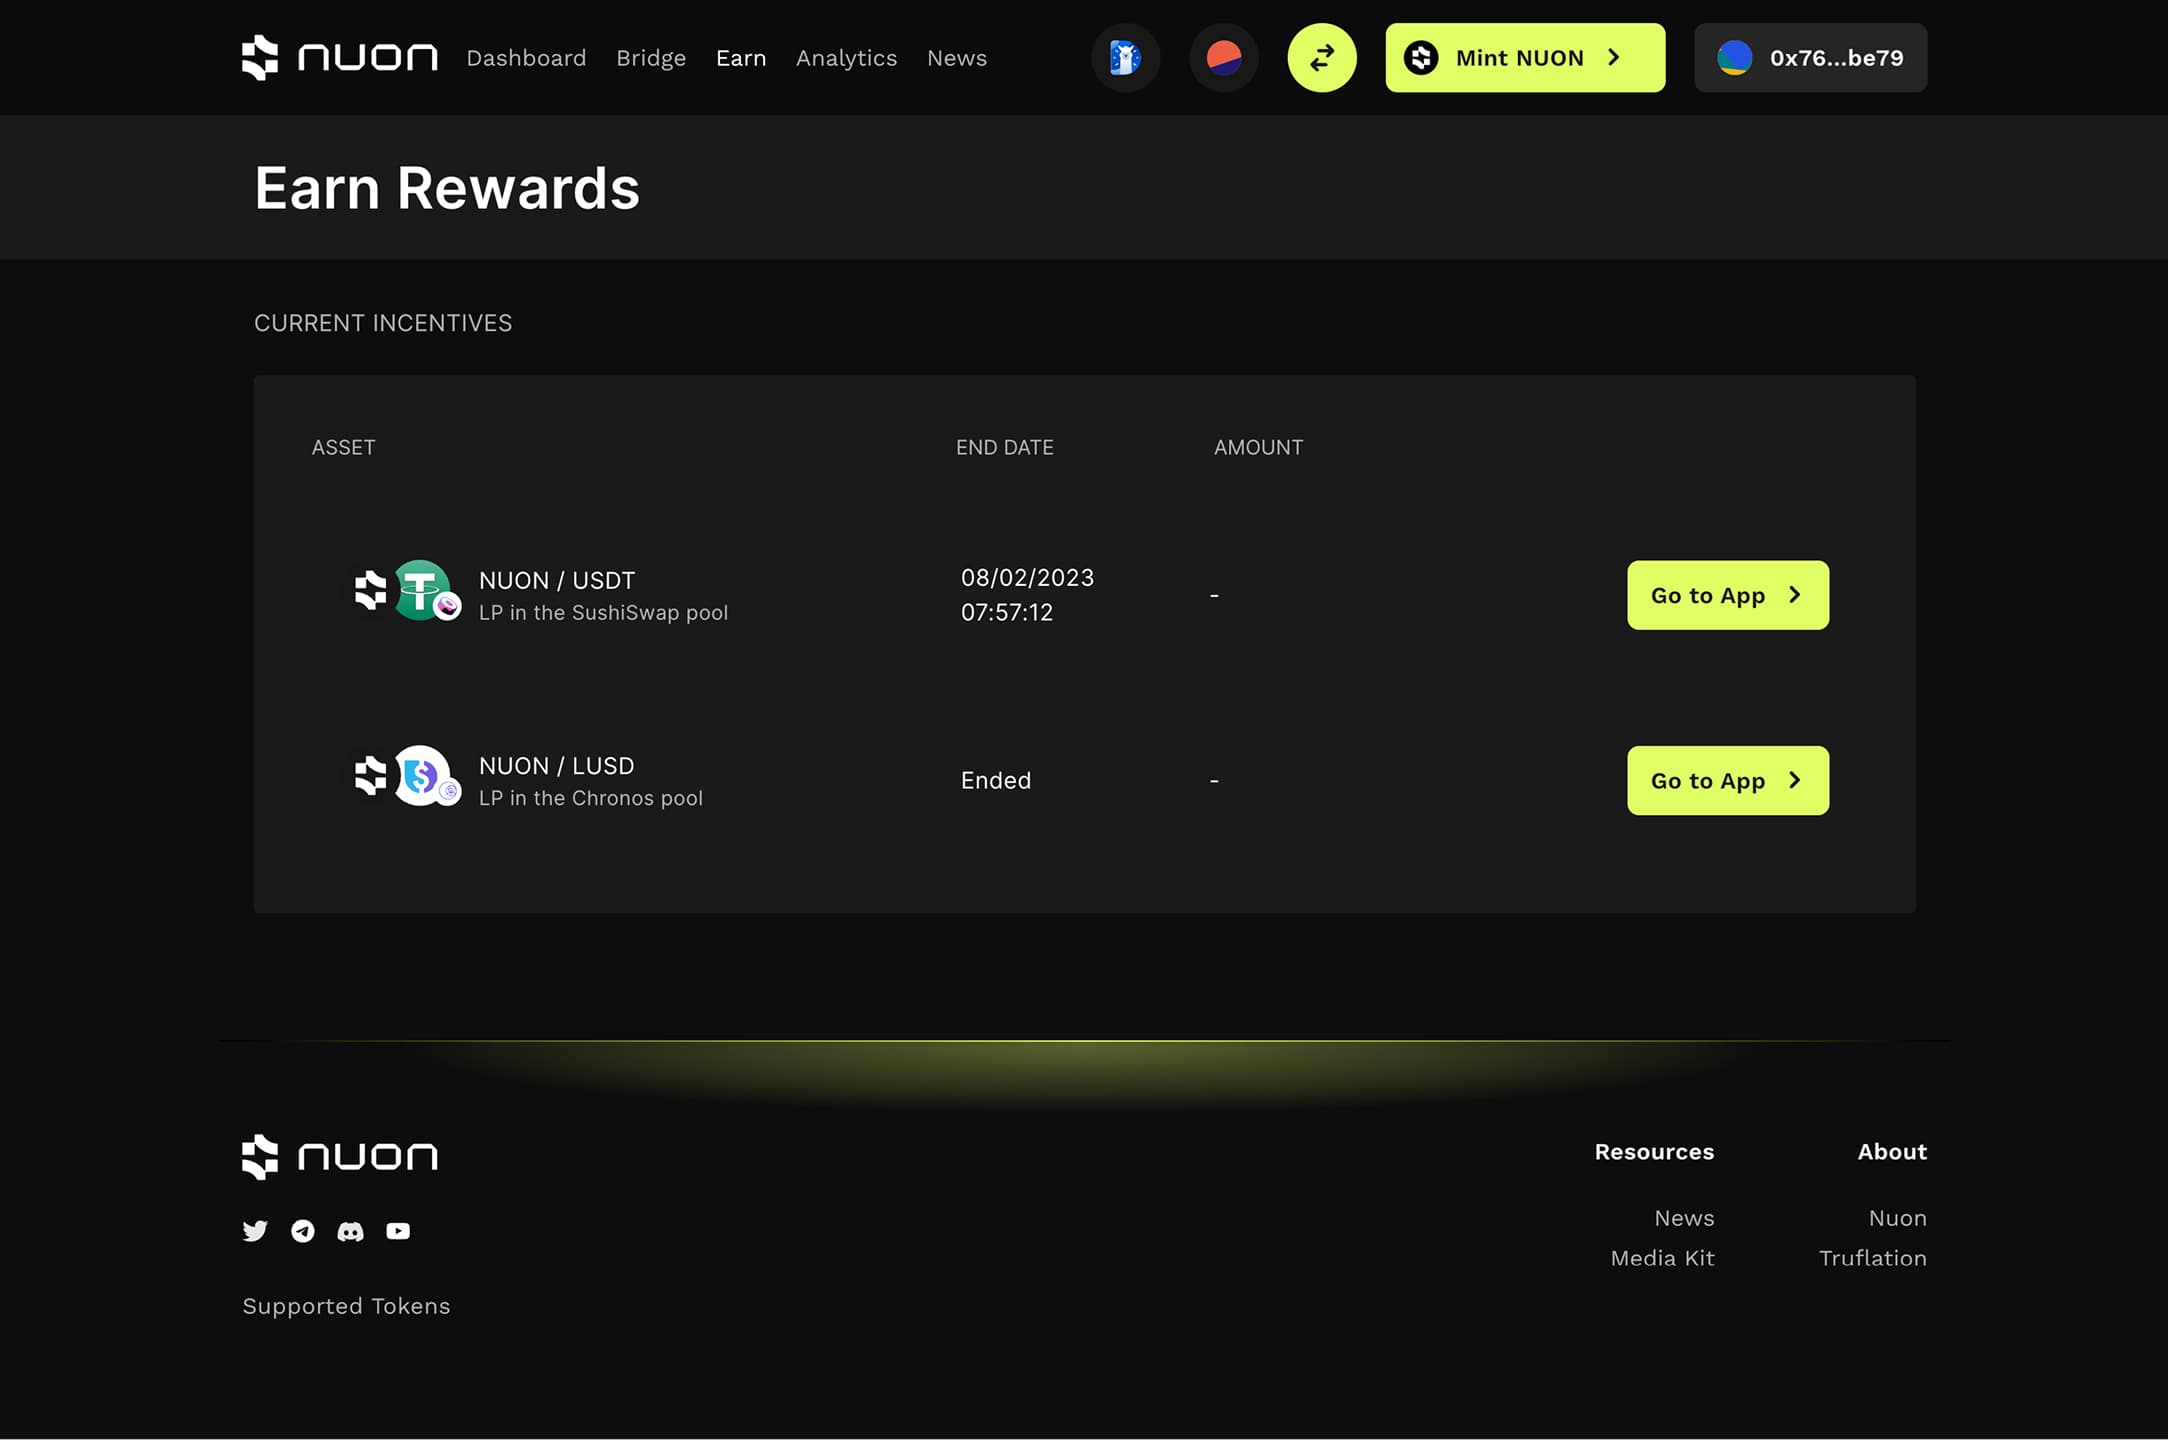Open the Dashboard nav item
Image resolution: width=2168 pixels, height=1440 pixels.
coord(526,58)
